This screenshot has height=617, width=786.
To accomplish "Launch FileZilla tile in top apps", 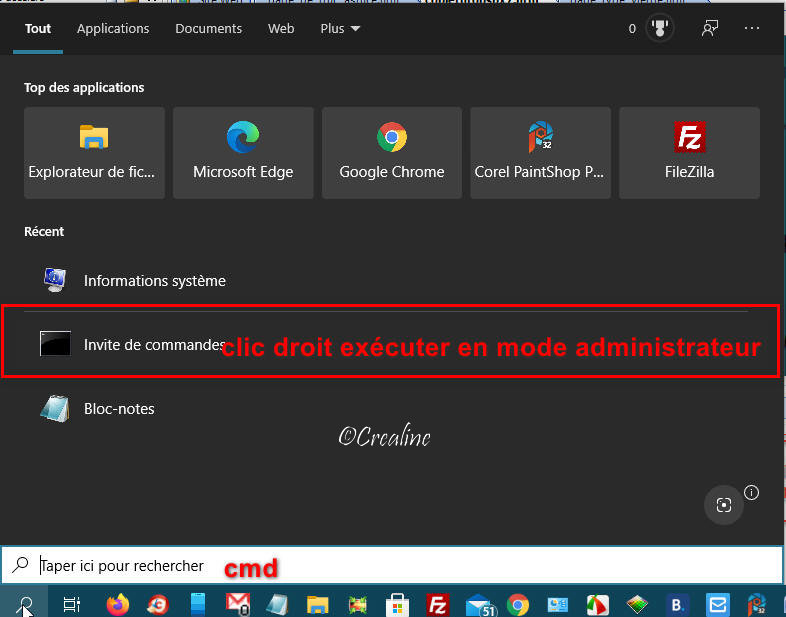I will pyautogui.click(x=689, y=152).
